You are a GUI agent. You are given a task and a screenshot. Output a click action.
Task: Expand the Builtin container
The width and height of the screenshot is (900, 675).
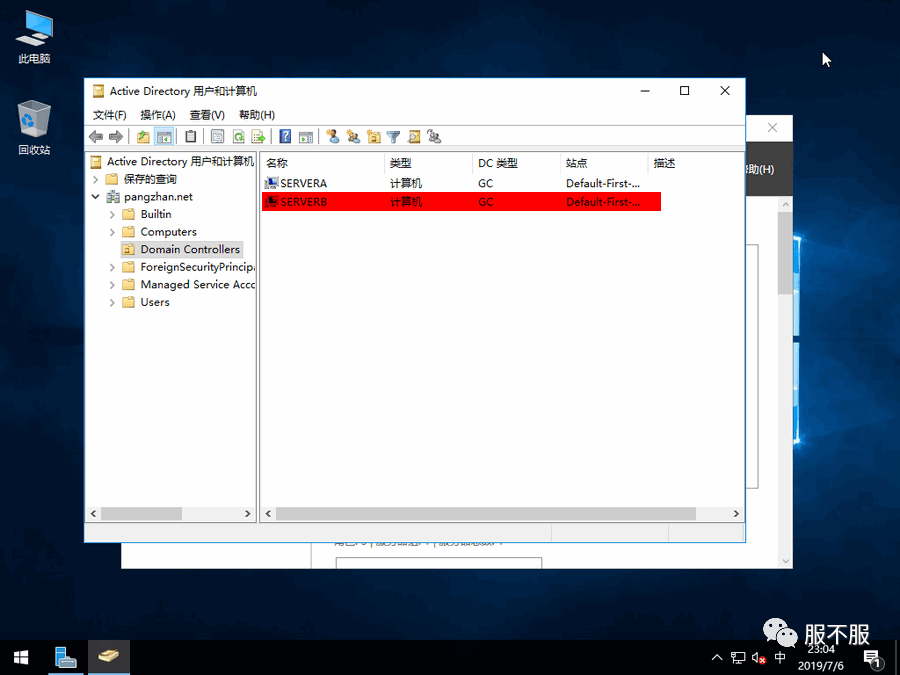point(112,215)
